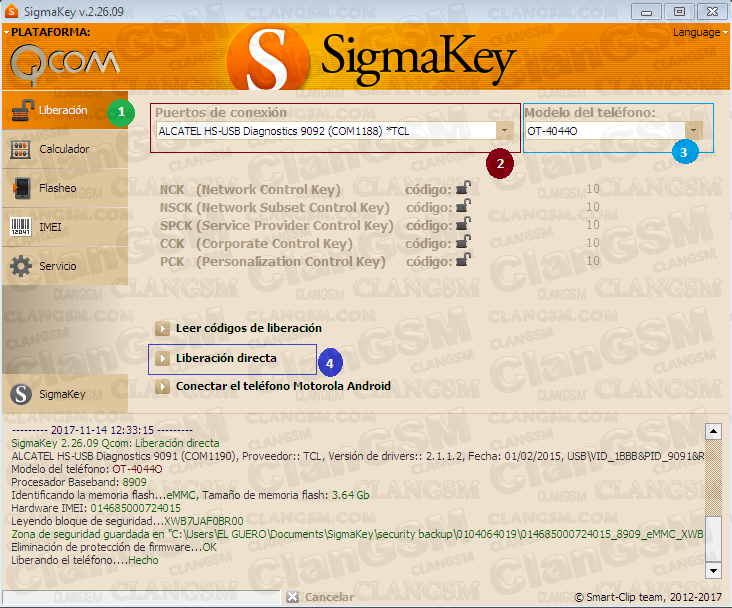732x608 pixels.
Task: Click the NCK code padlock icon
Action: pyautogui.click(x=463, y=188)
